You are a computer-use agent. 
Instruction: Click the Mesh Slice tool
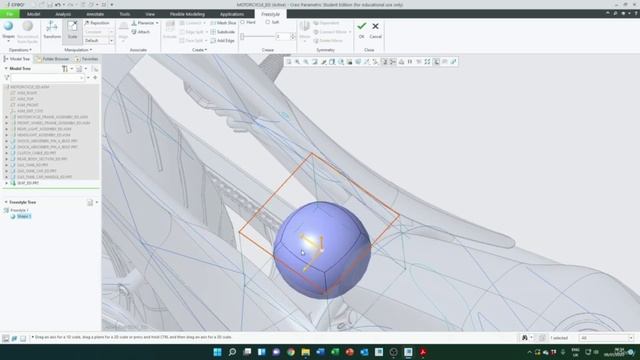click(223, 23)
